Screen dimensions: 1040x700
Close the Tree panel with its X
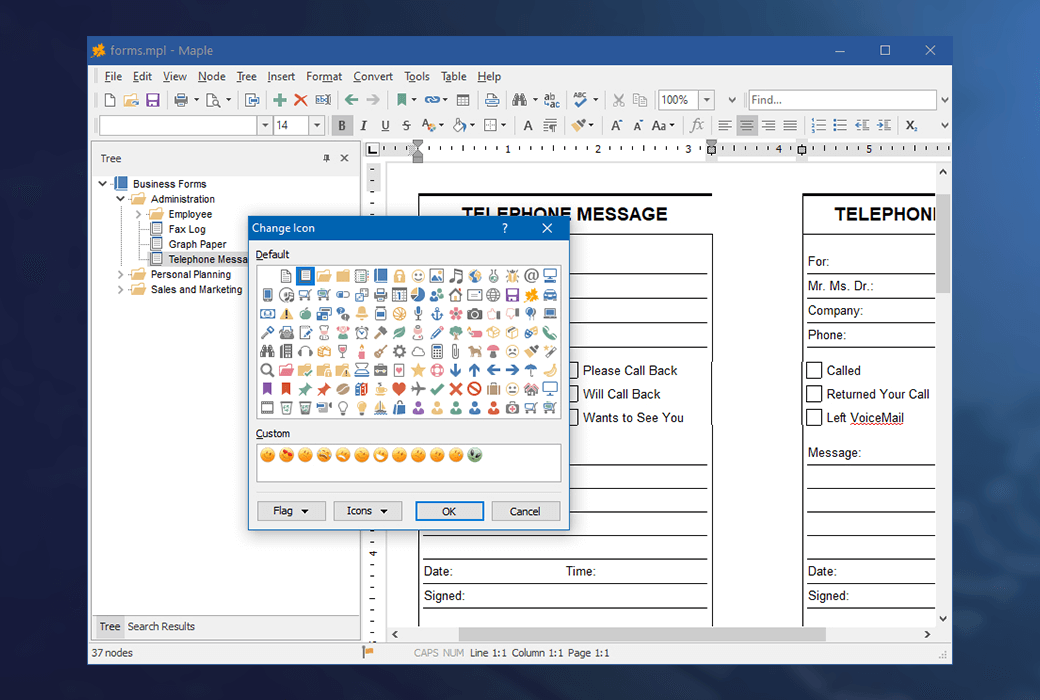[344, 158]
